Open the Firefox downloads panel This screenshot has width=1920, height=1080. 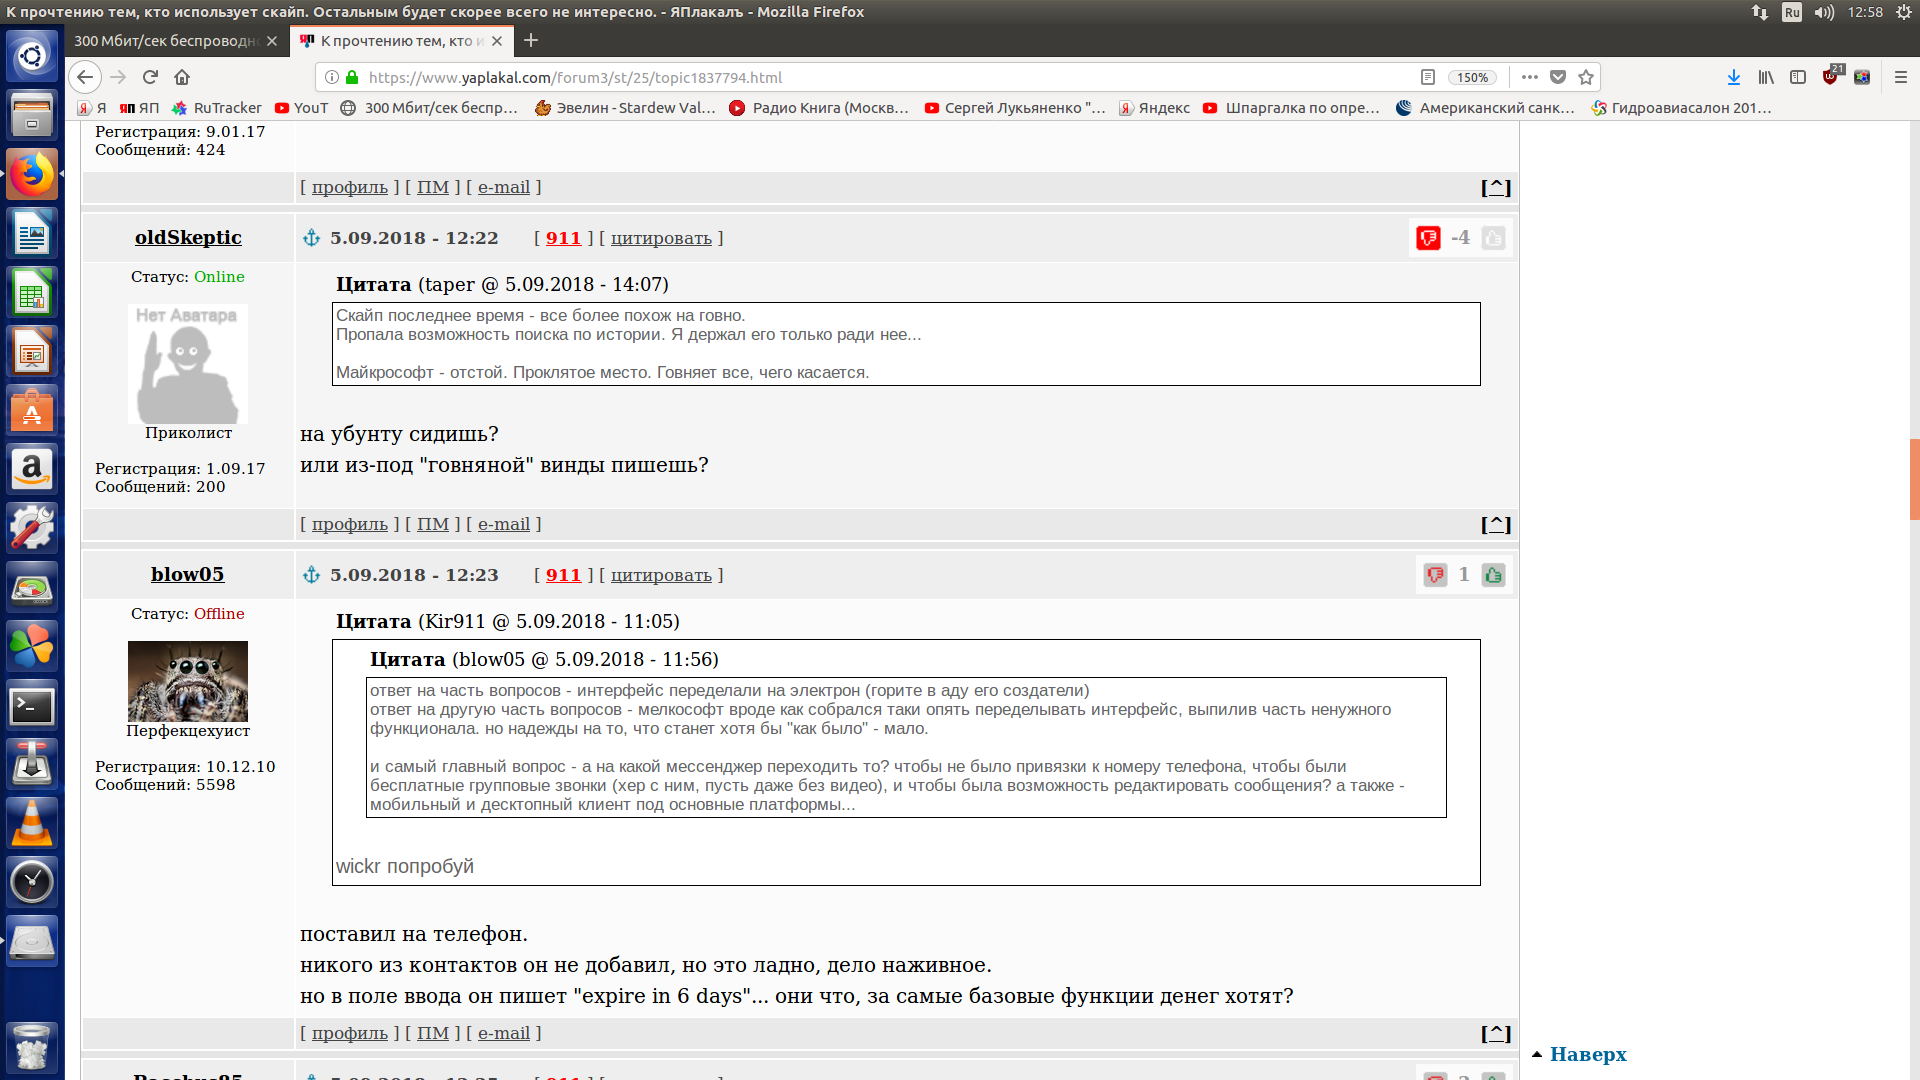click(x=1734, y=77)
